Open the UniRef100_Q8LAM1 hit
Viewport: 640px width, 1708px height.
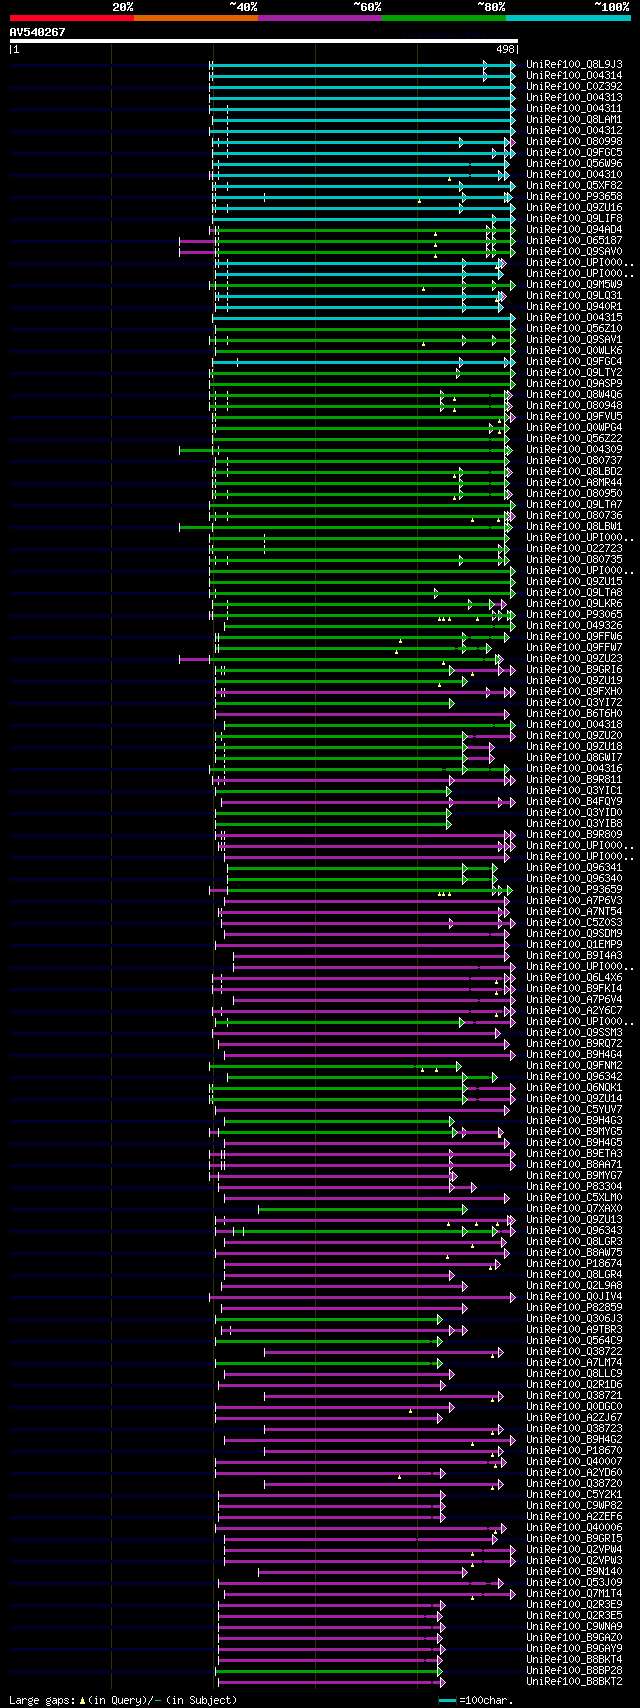coord(575,119)
